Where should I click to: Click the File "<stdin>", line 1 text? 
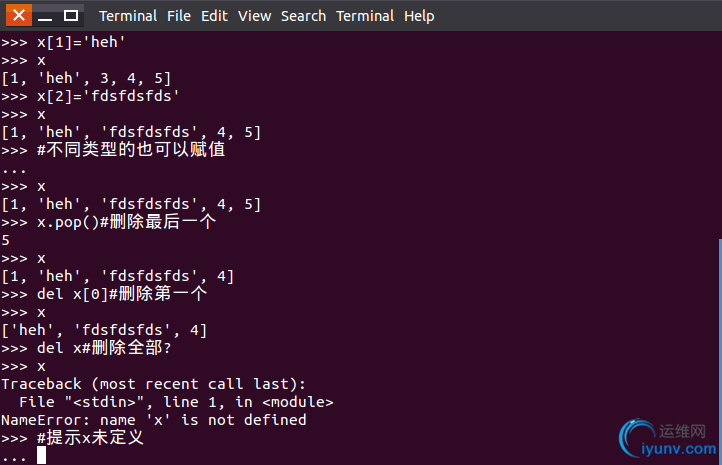click(x=122, y=402)
